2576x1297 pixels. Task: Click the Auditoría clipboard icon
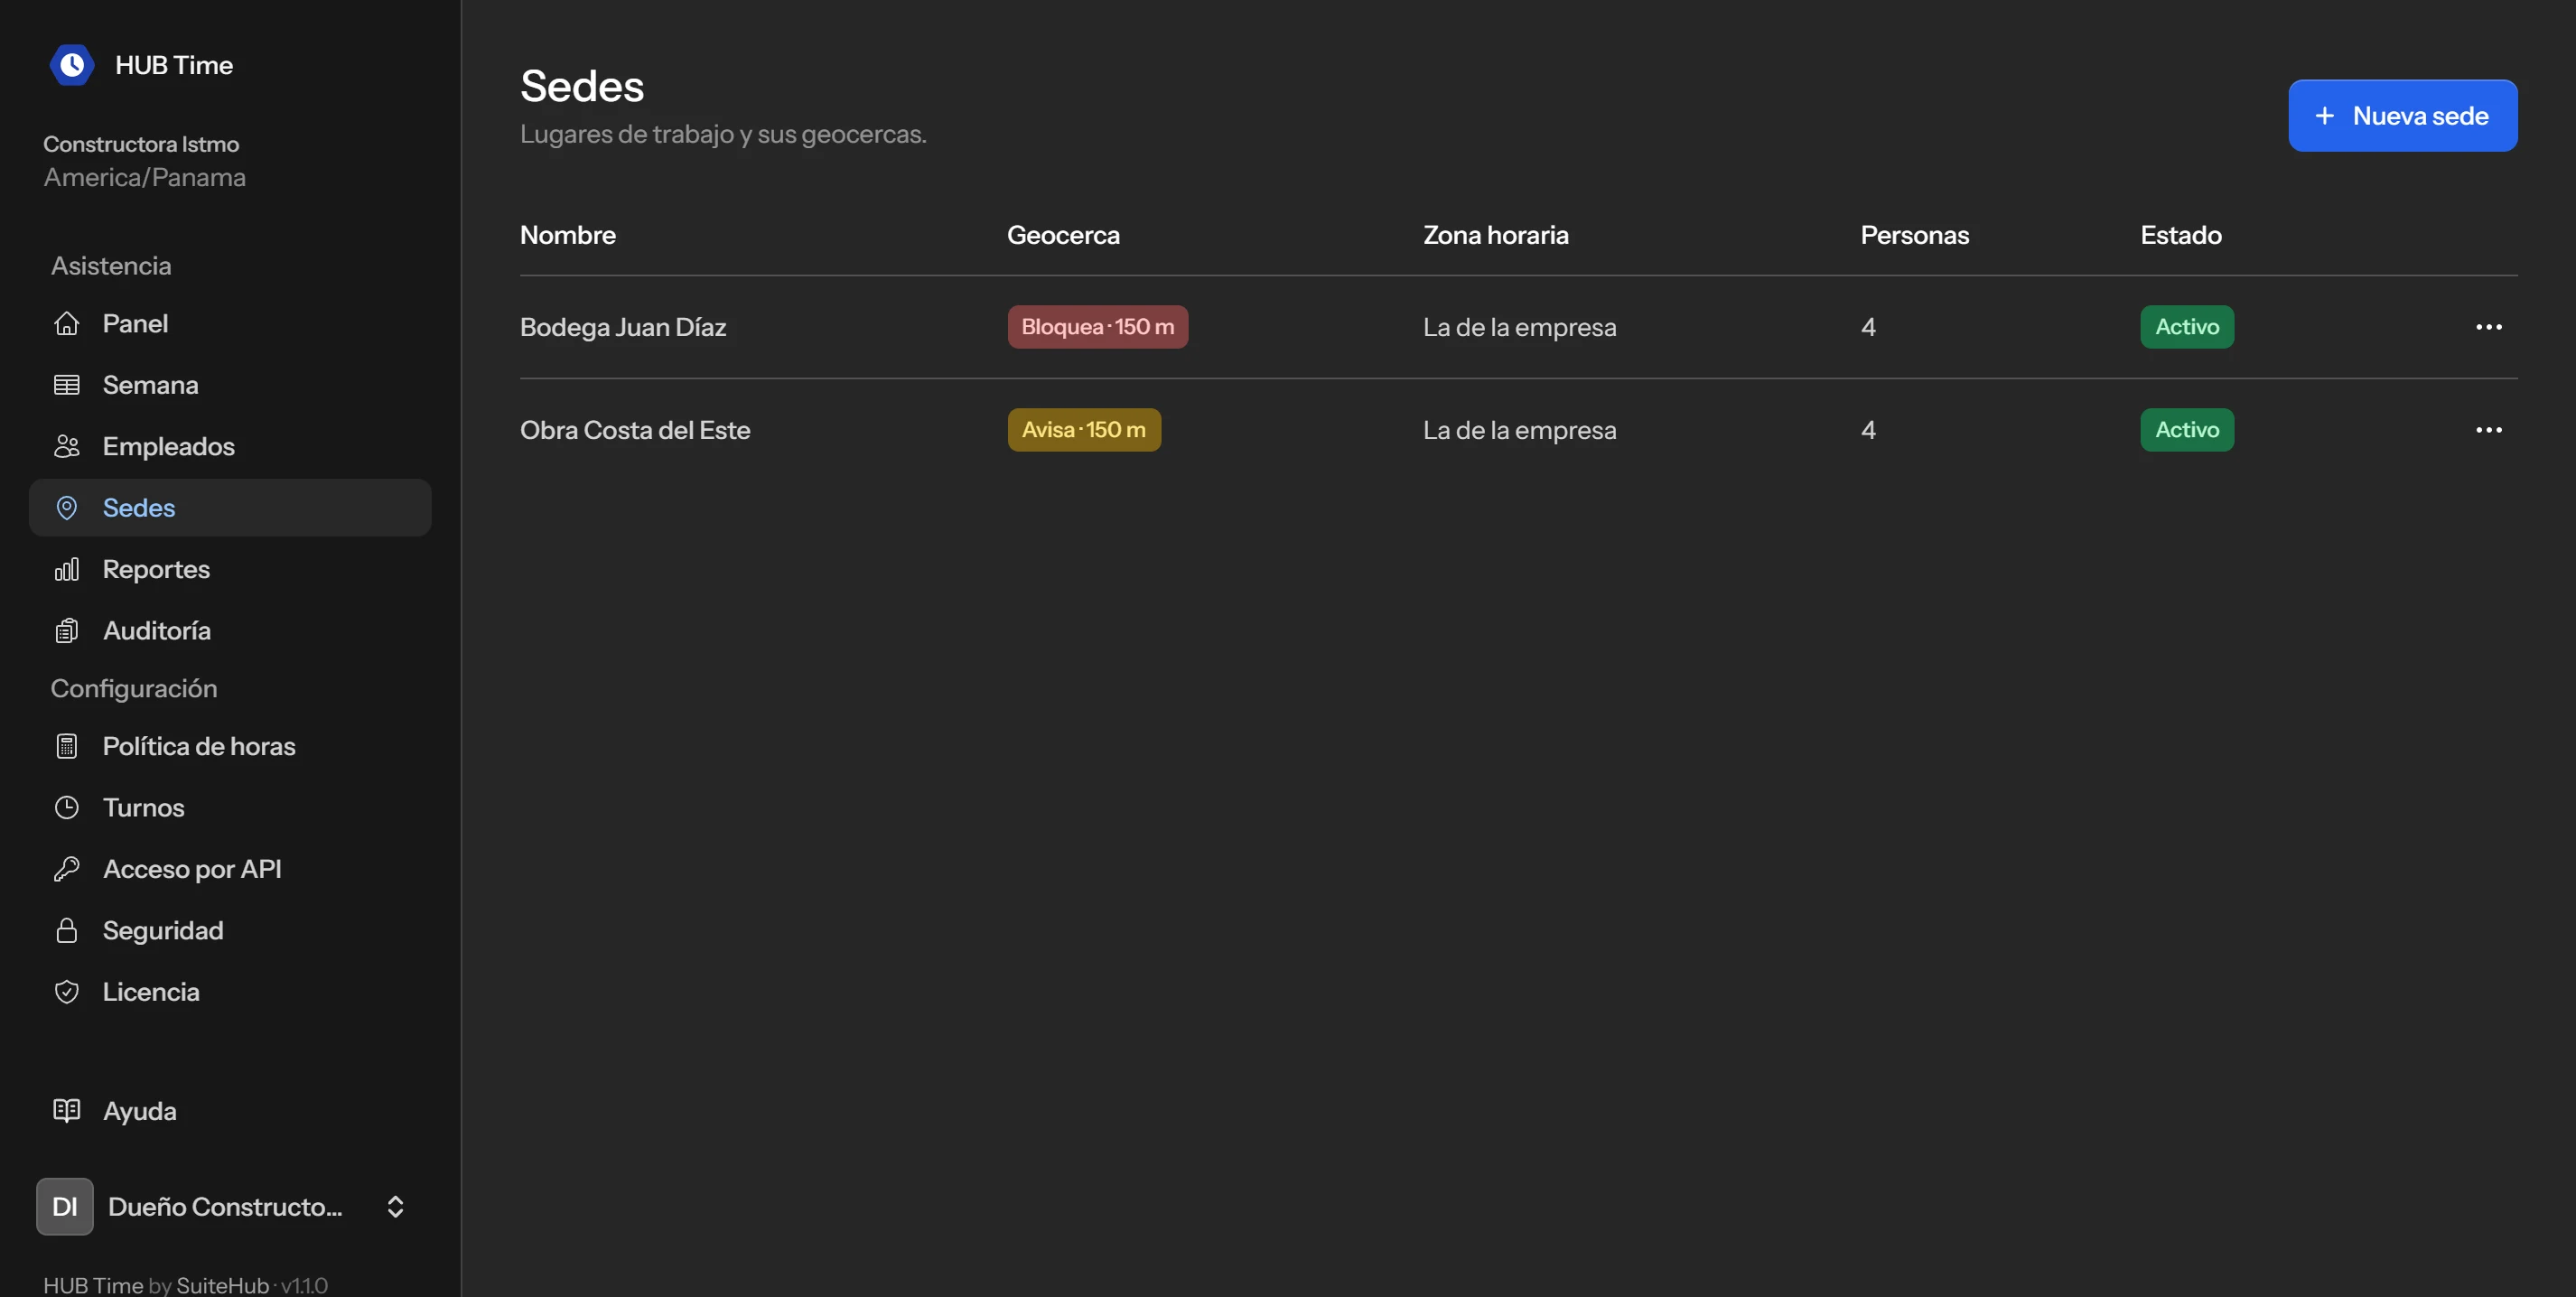click(x=67, y=631)
